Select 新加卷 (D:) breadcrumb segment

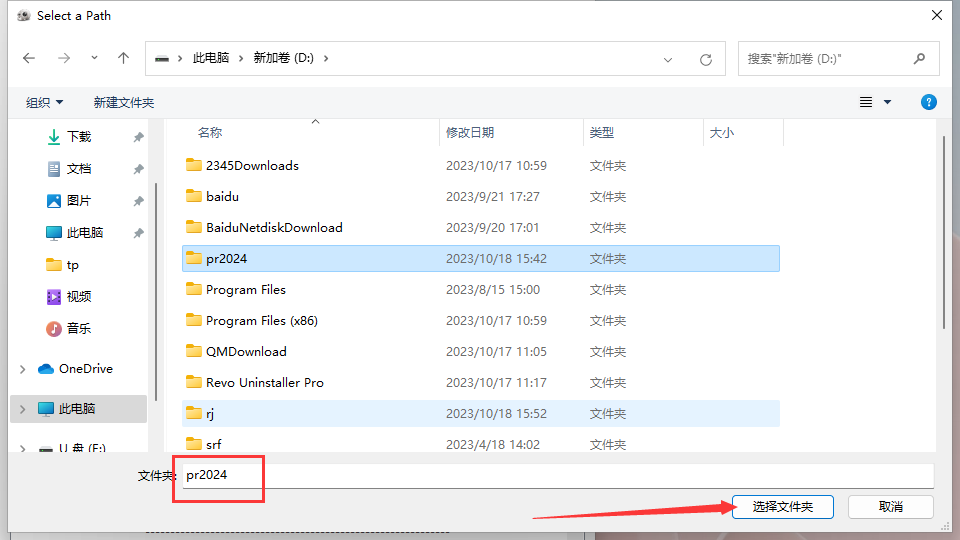283,58
